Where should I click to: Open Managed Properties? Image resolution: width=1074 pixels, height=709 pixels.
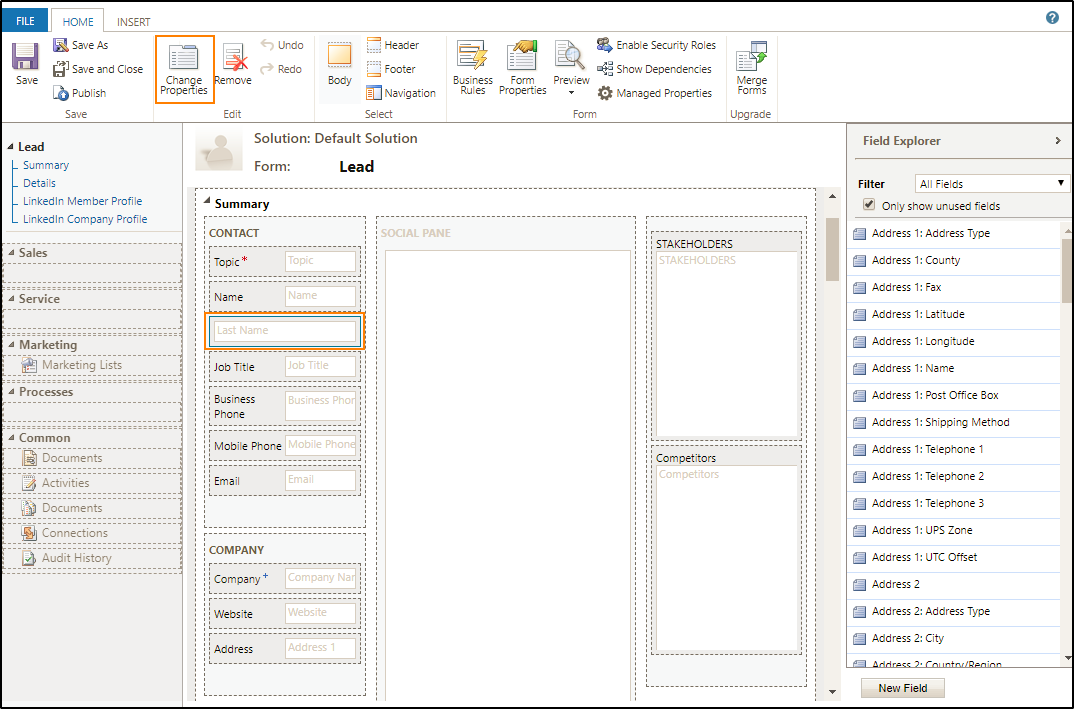(x=654, y=93)
